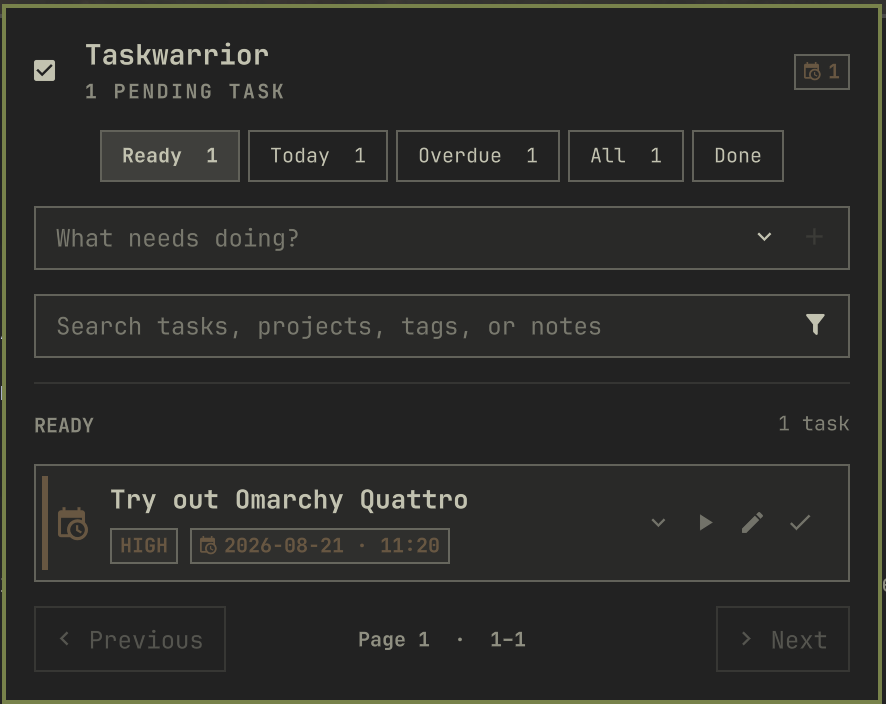The height and width of the screenshot is (704, 886).
Task: Click the scheduled count badge showing 1
Action: point(822,72)
